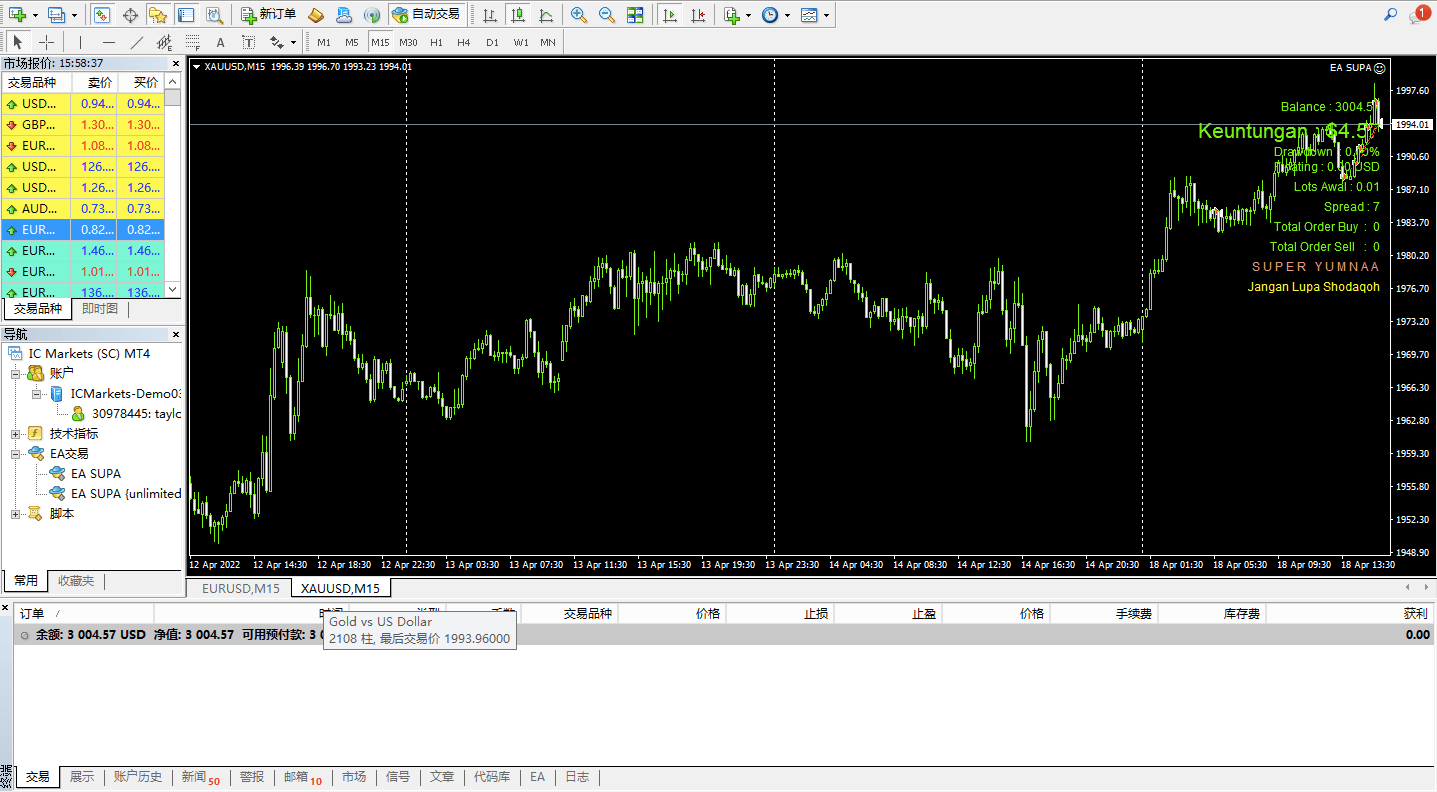Toggle the chart shift button
The image size is (1437, 792).
click(697, 15)
